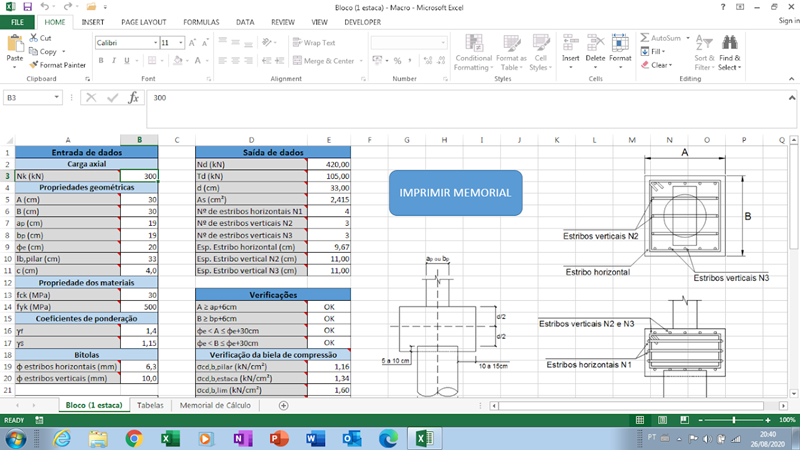Open Find & Select binoculars icon
This screenshot has width=800, height=450.
point(729,43)
